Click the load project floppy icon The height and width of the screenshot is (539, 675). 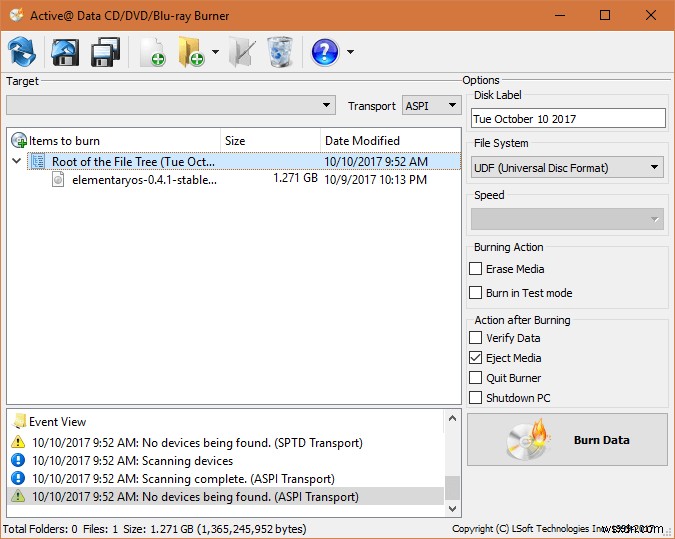(65, 52)
